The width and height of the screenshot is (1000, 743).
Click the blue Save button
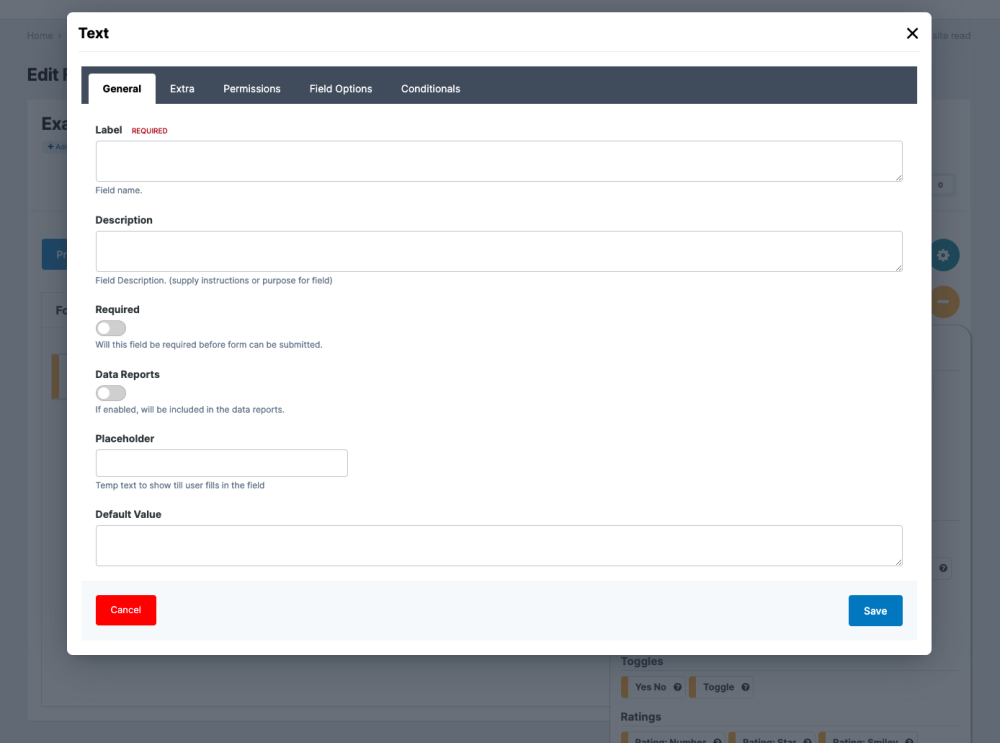click(875, 611)
